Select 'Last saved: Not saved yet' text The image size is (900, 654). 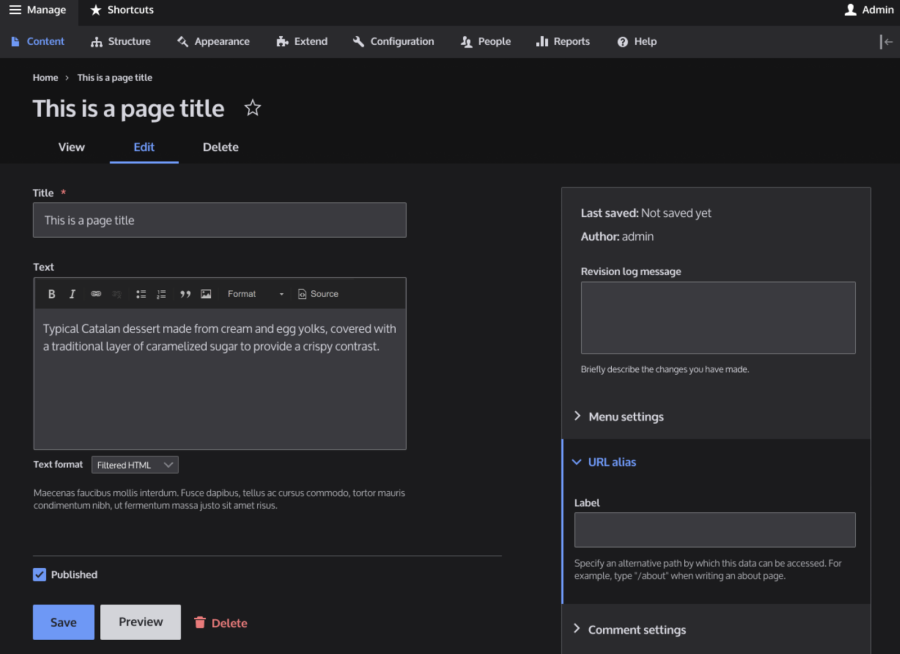tap(646, 213)
